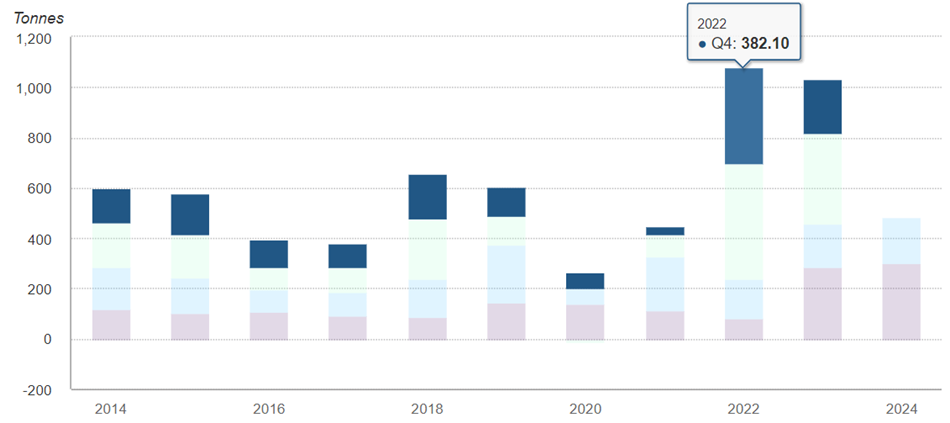Click the blue bullet dot in the tooltip
Screen dimensions: 950x423
pyautogui.click(x=703, y=44)
